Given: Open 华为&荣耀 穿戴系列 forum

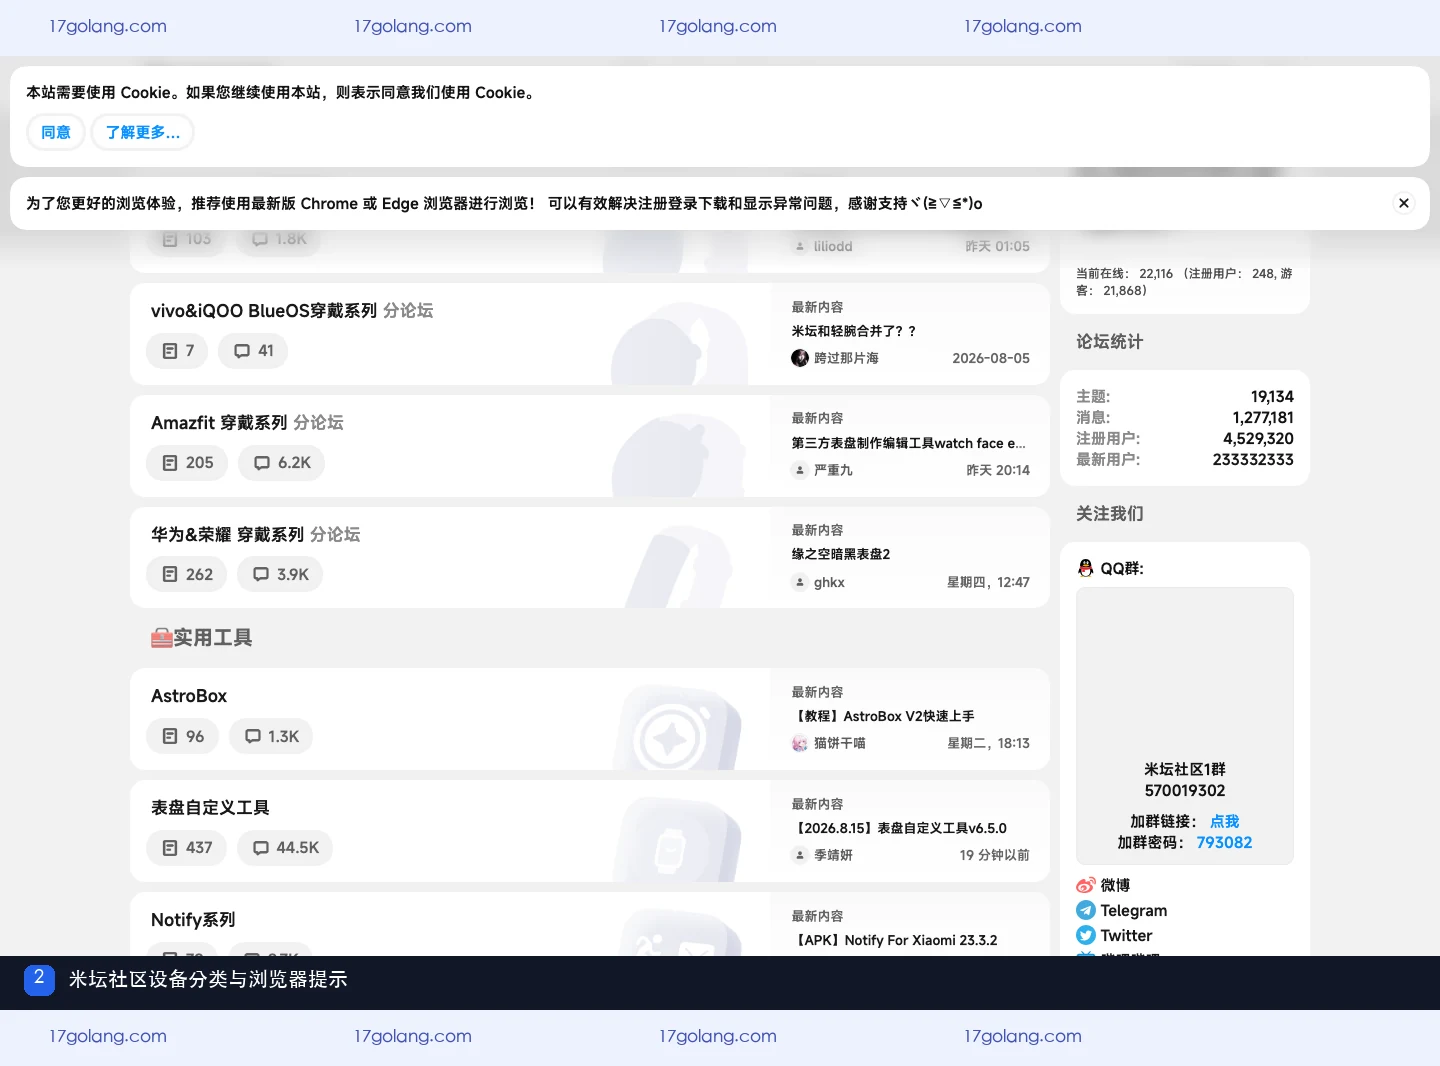Looking at the screenshot, I should click(x=227, y=535).
